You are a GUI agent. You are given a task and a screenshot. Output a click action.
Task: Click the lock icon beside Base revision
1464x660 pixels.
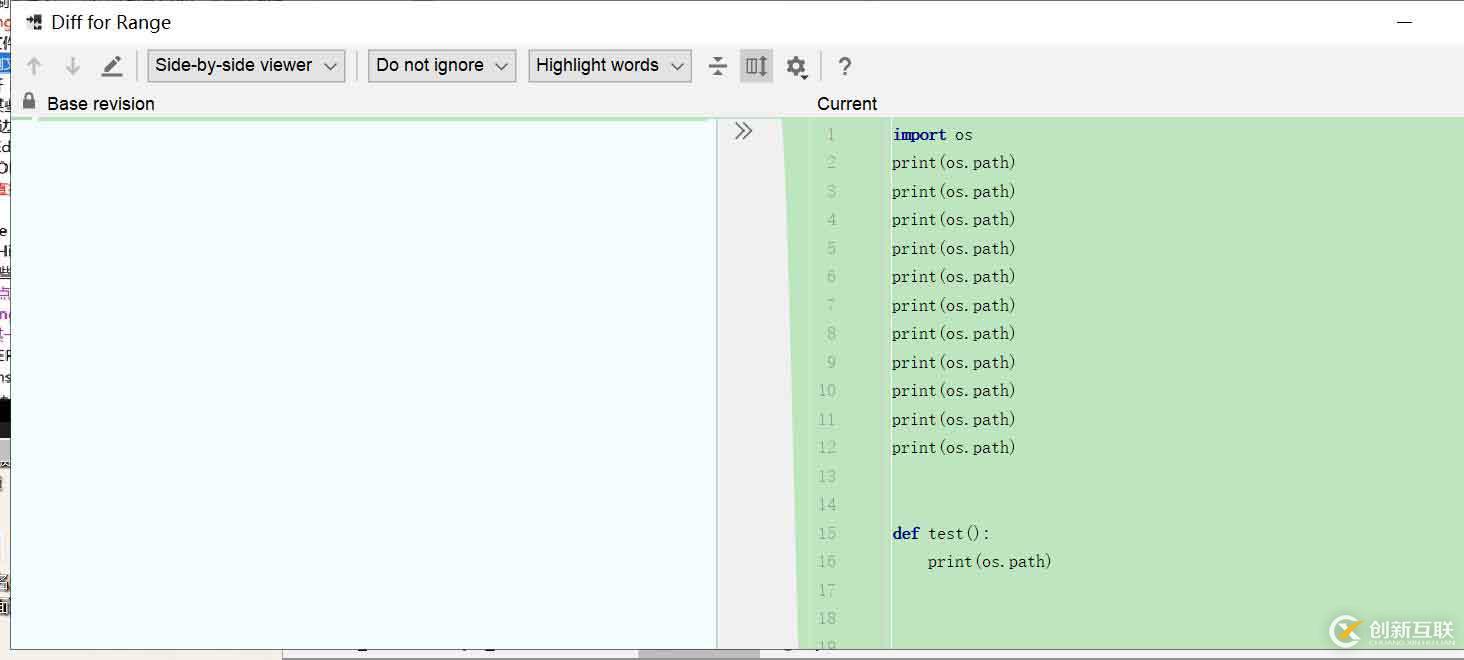point(29,102)
